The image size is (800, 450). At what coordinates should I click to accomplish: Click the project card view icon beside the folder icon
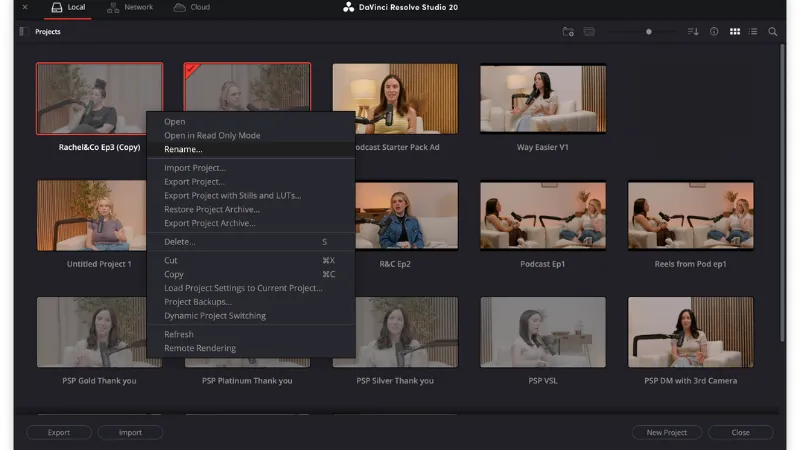tap(589, 32)
